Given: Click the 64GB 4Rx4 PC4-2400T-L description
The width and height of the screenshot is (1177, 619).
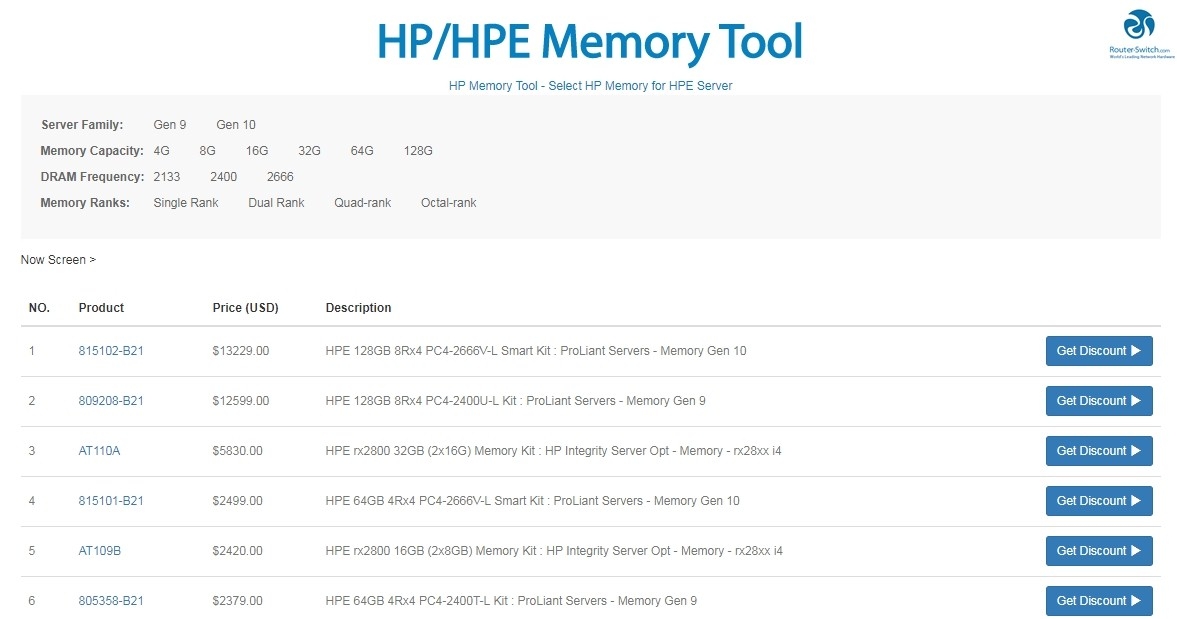Looking at the screenshot, I should [511, 601].
